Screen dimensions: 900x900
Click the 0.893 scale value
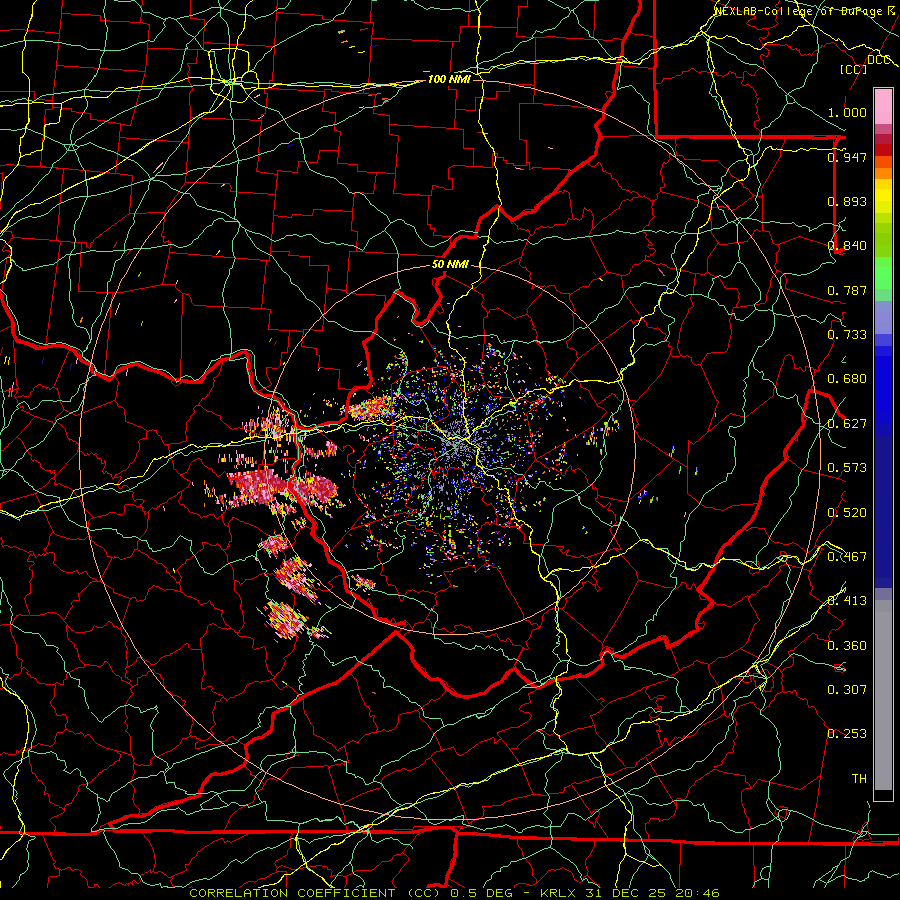point(847,201)
